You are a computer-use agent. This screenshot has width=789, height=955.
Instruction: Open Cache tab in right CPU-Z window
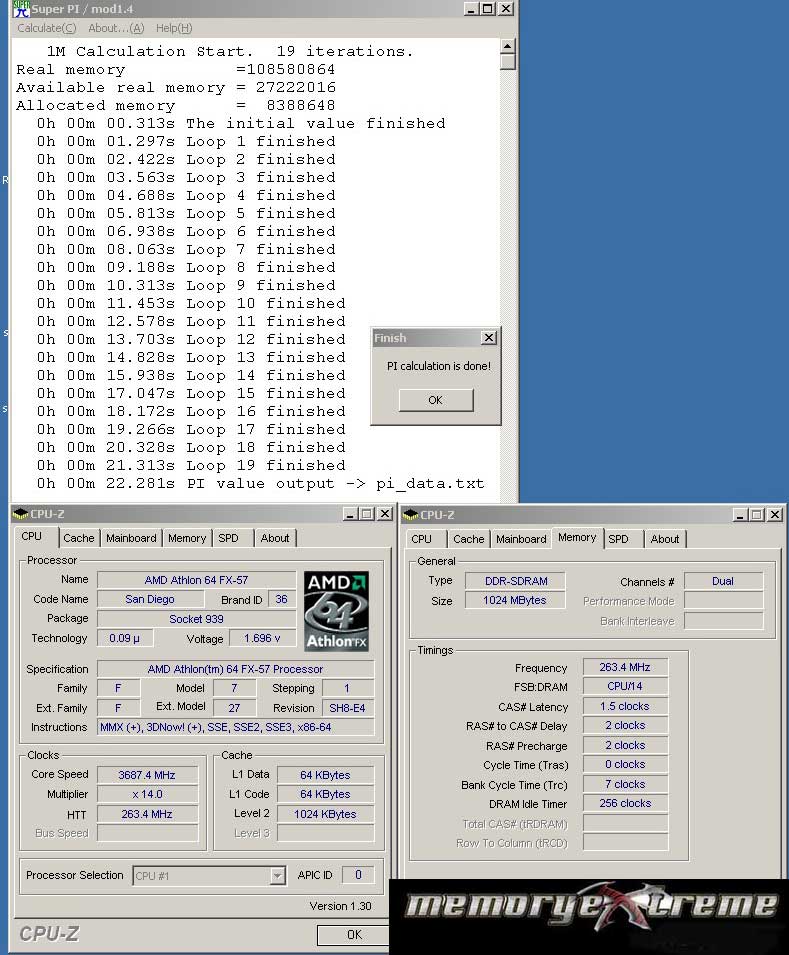(469, 539)
